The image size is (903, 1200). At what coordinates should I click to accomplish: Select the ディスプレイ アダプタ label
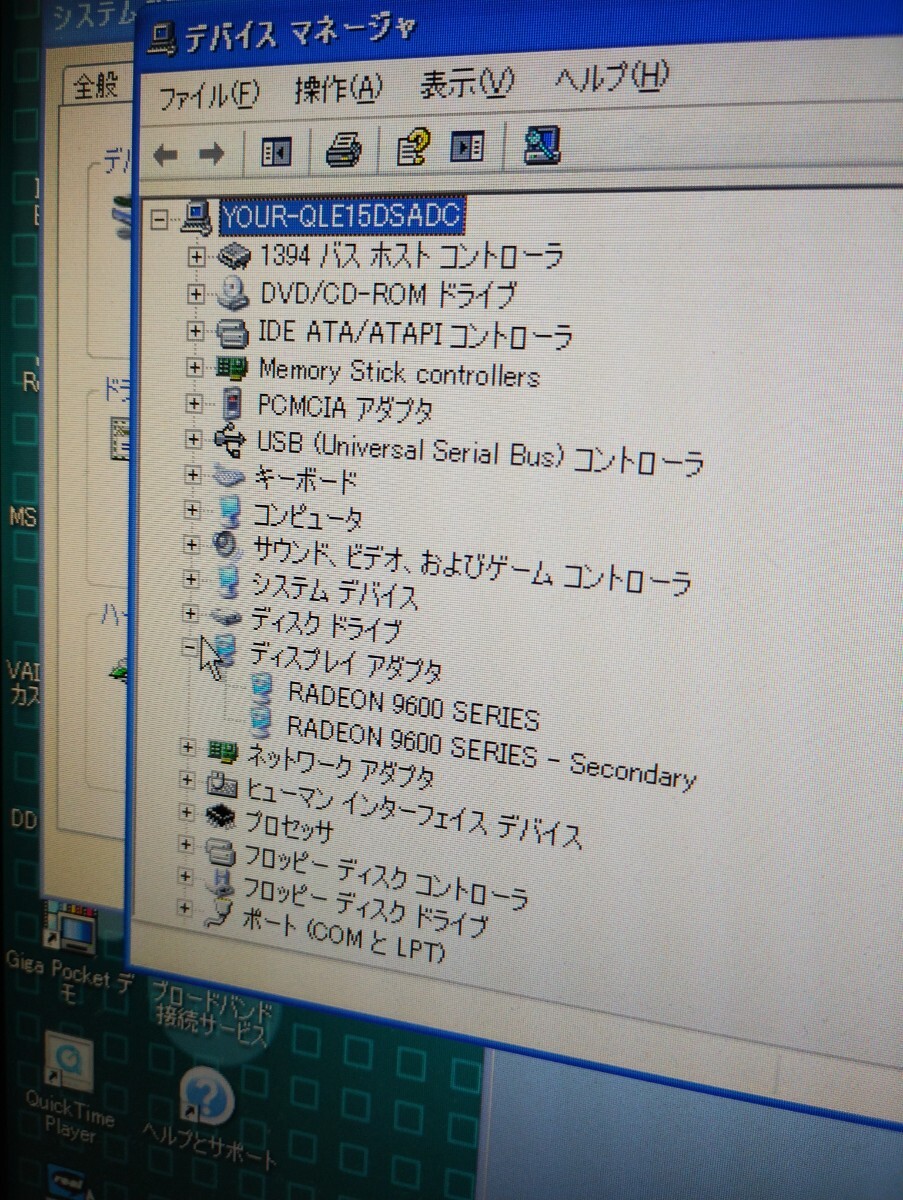[x=345, y=663]
